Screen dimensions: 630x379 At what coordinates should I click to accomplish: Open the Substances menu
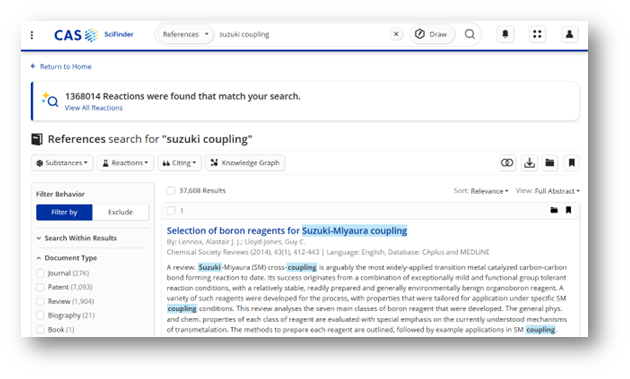[62, 163]
